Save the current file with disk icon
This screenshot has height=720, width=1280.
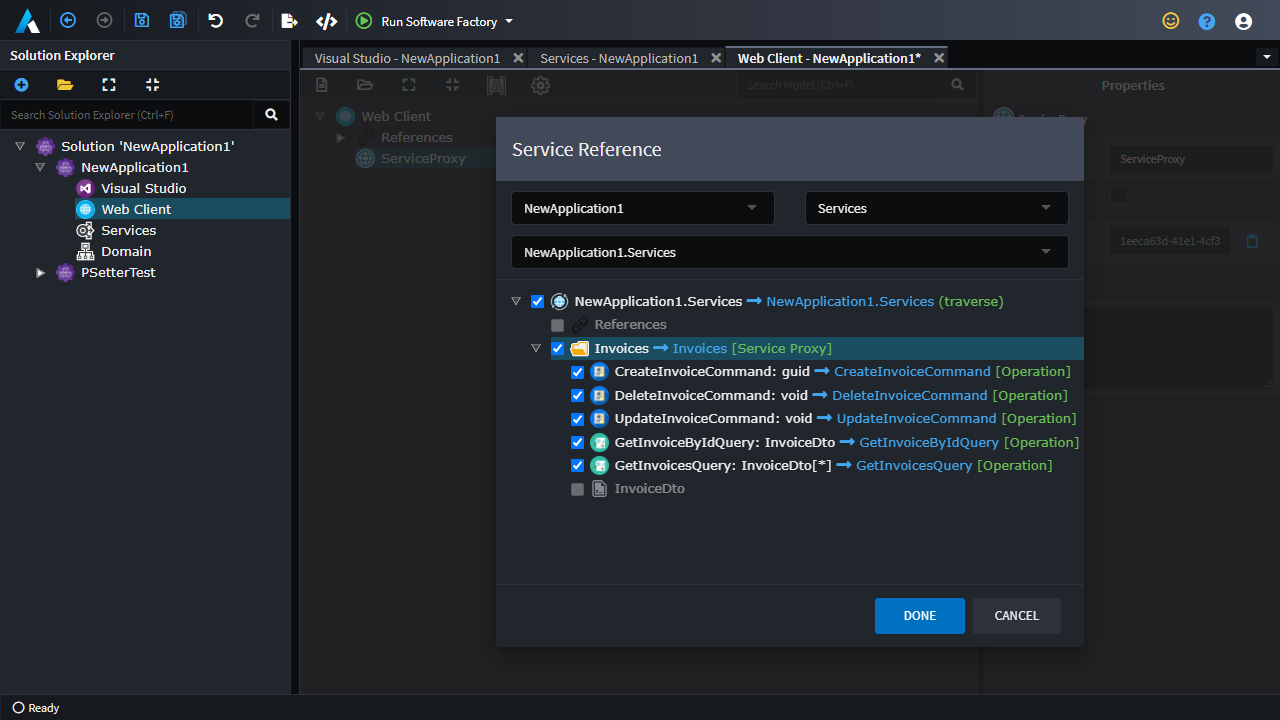pyautogui.click(x=142, y=20)
